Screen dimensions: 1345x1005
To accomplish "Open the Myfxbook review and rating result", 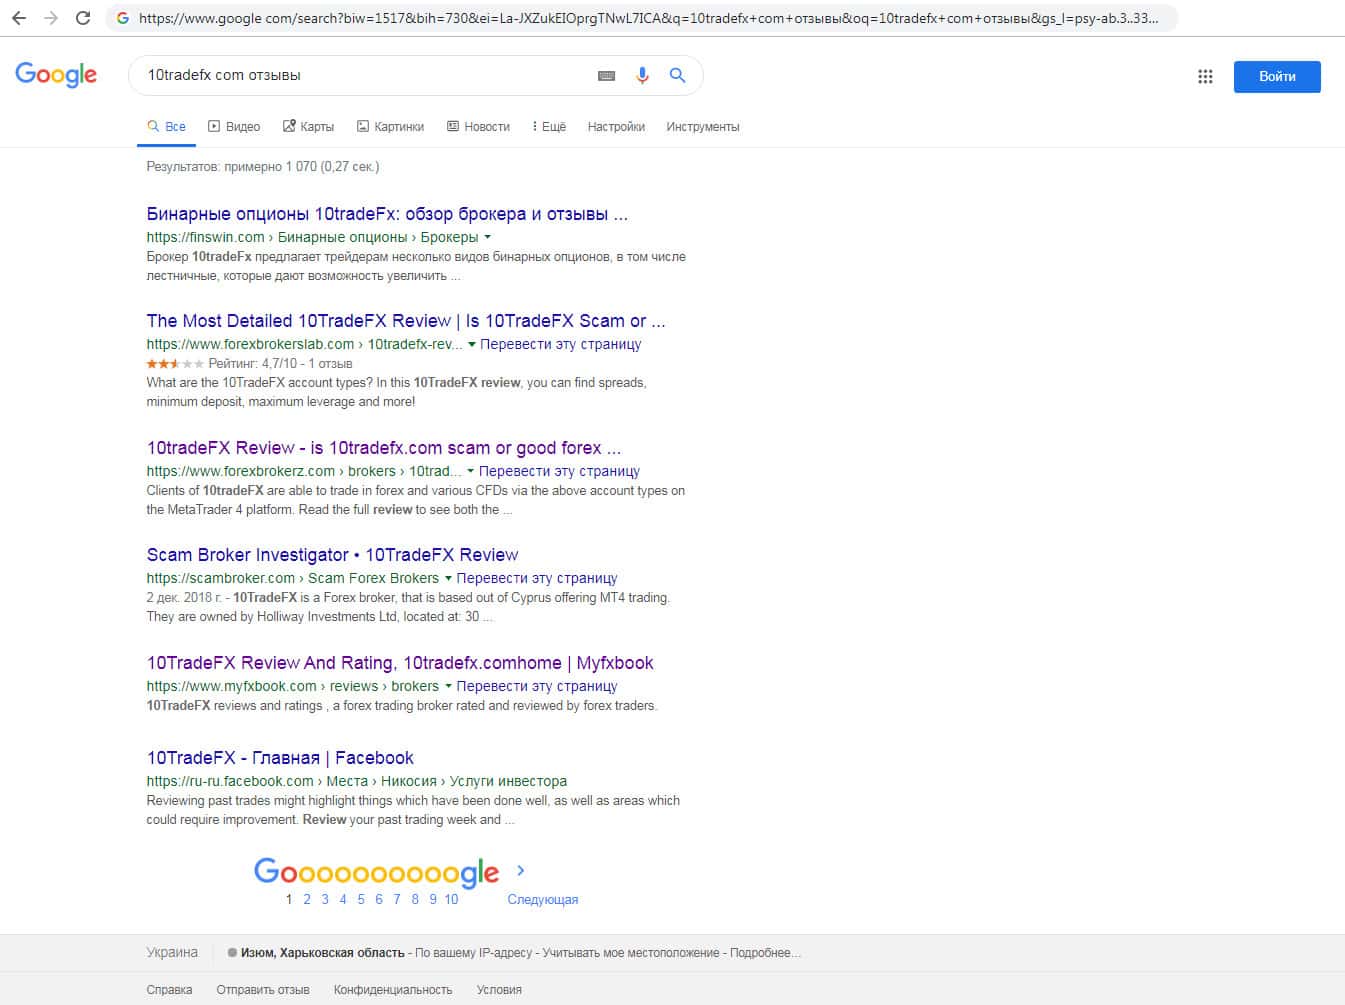I will 400,663.
